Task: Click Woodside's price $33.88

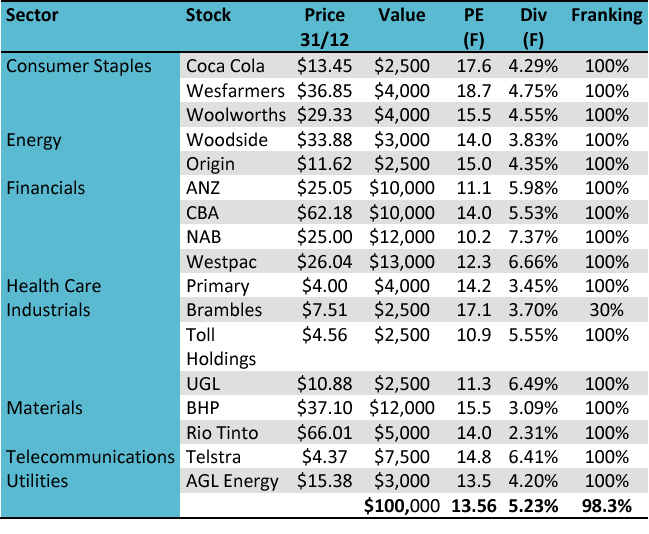Action: pyautogui.click(x=324, y=139)
